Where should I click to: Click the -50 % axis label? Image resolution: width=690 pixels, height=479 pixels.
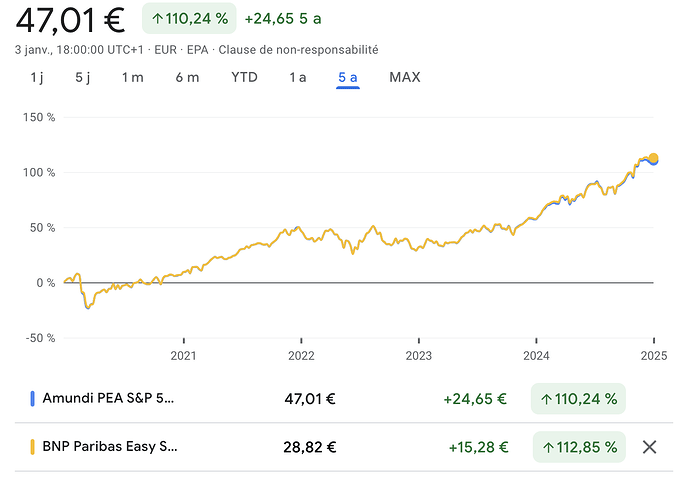click(x=40, y=338)
